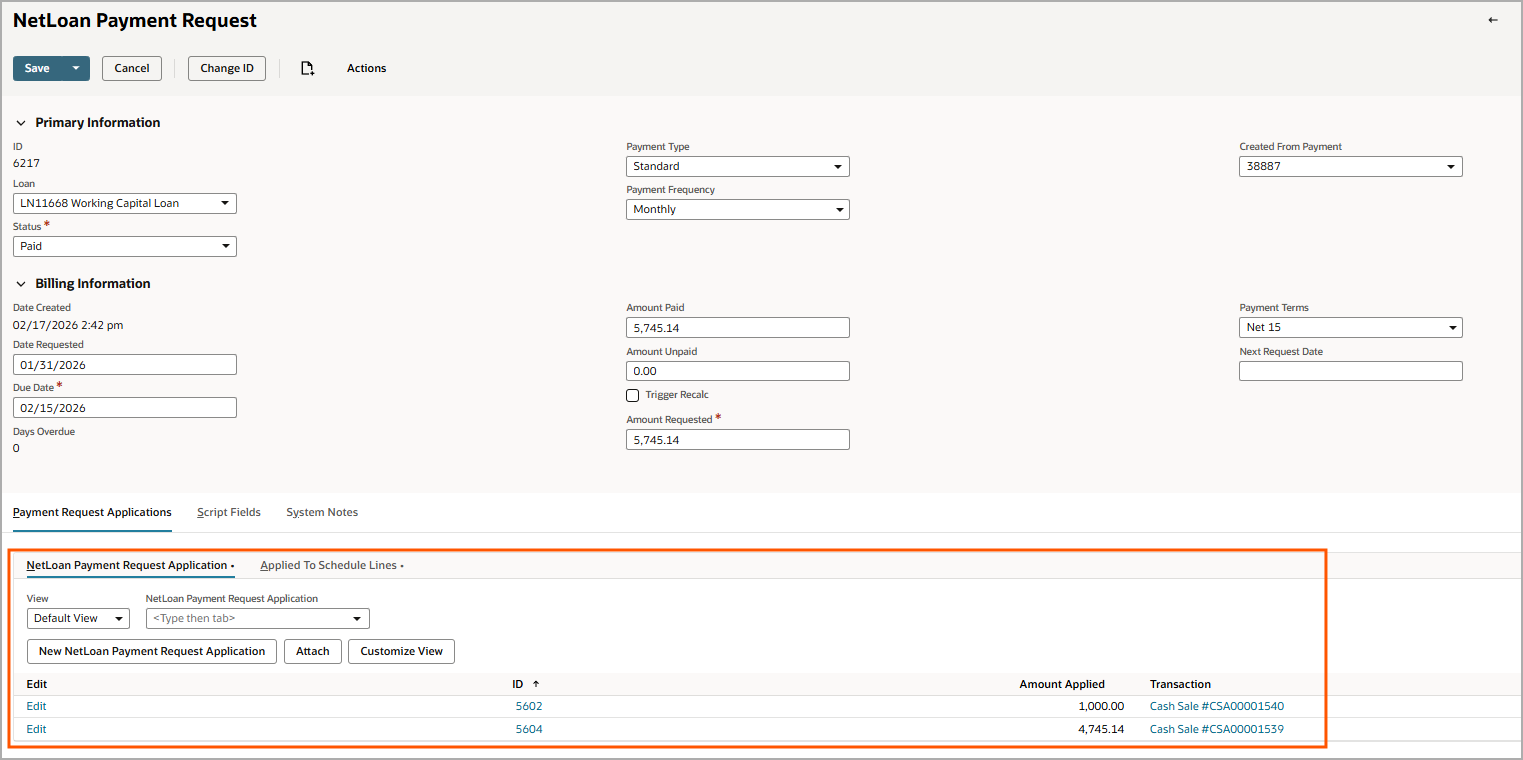The image size is (1523, 760).
Task: Open the Status dropdown showing Paid
Action: tap(124, 246)
